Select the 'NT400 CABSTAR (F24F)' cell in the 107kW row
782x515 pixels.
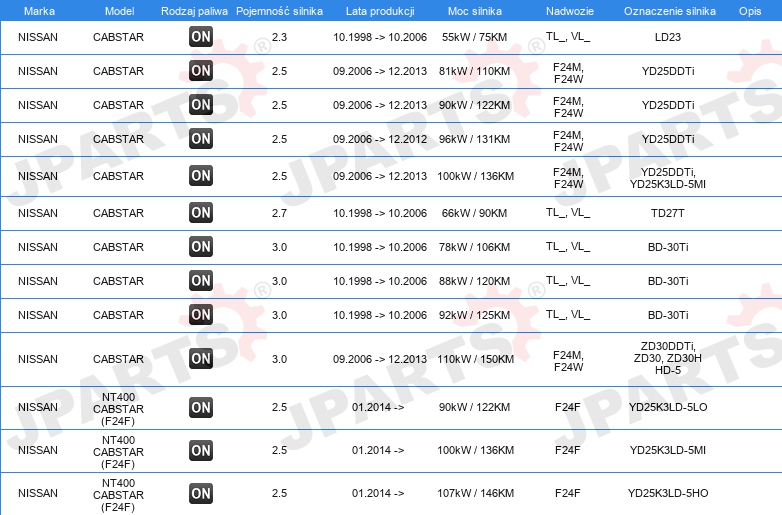coord(118,495)
